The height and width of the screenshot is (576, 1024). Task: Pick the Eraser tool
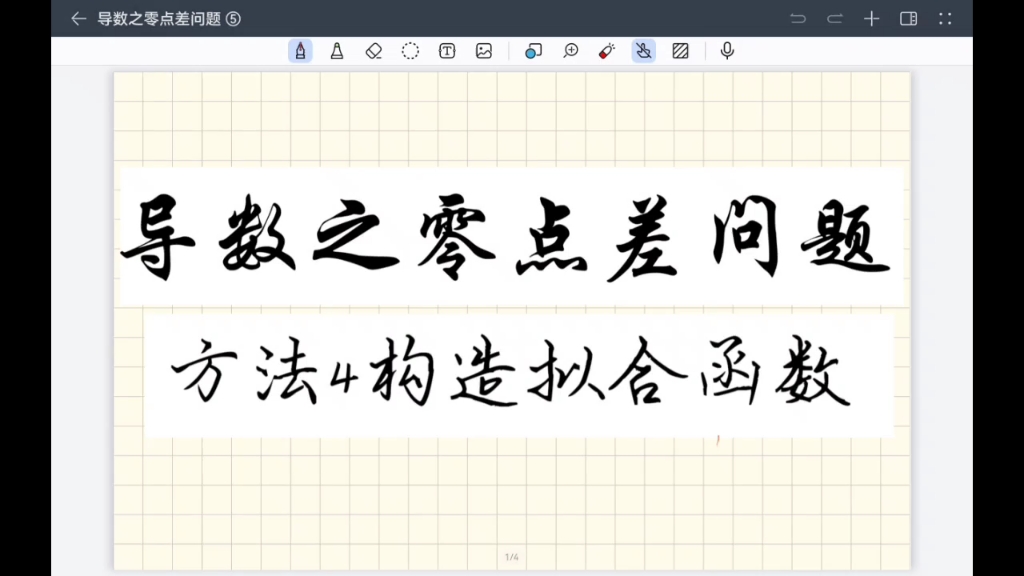[373, 50]
